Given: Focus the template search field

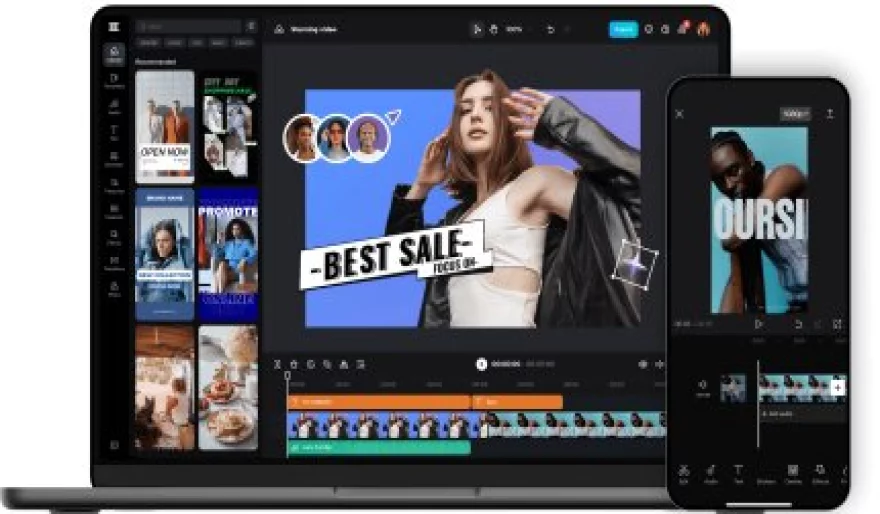Looking at the screenshot, I should pos(188,26).
